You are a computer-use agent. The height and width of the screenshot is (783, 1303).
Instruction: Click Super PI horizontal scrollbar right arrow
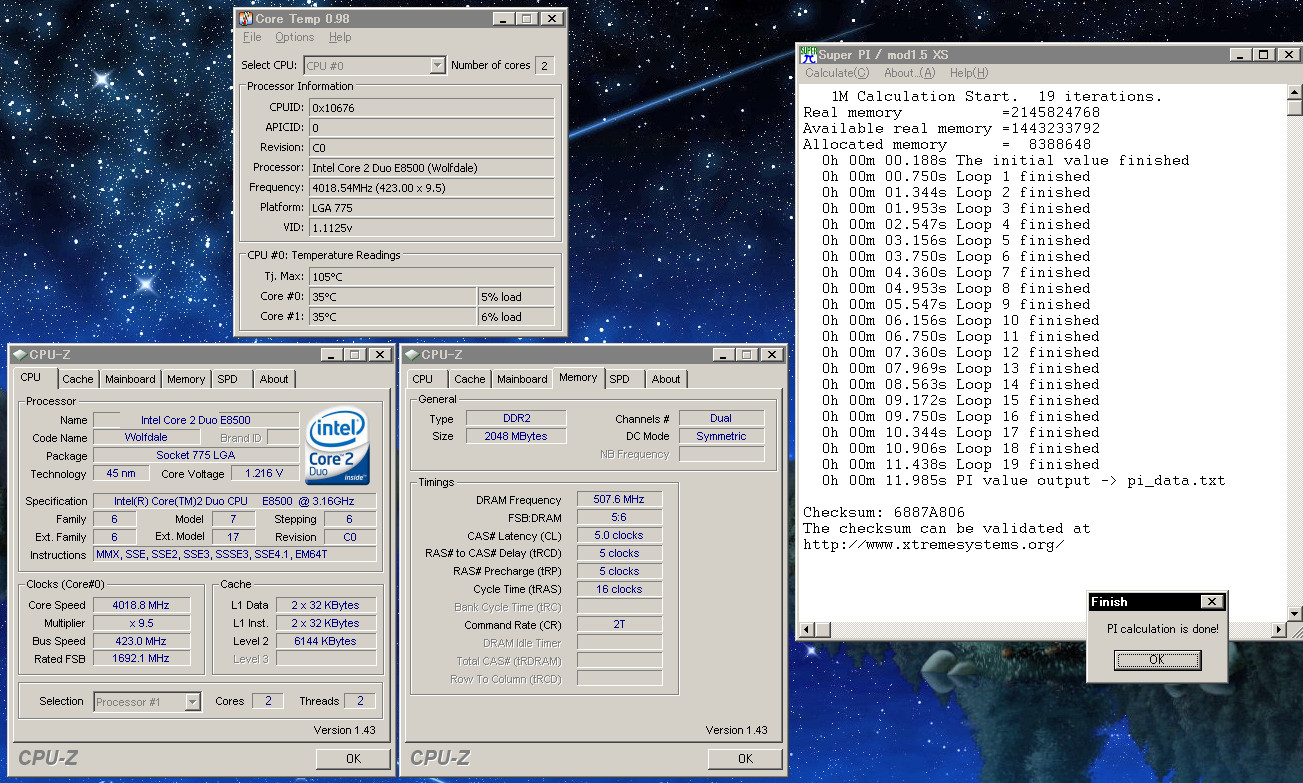(1278, 630)
